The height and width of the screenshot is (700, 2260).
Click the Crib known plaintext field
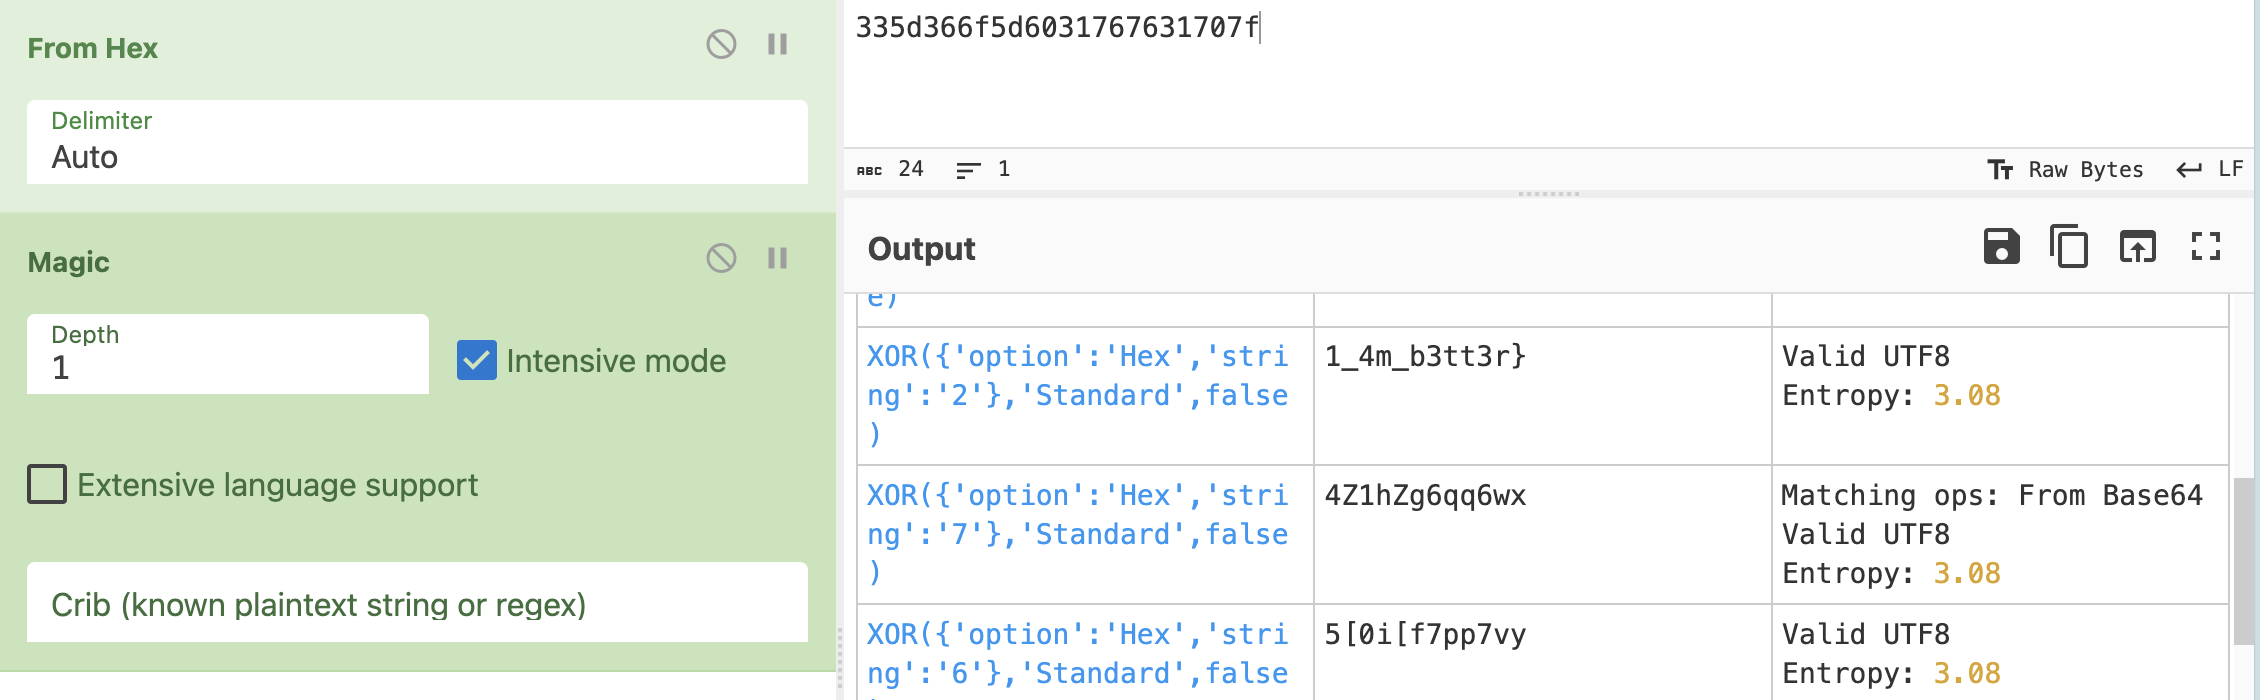[417, 604]
